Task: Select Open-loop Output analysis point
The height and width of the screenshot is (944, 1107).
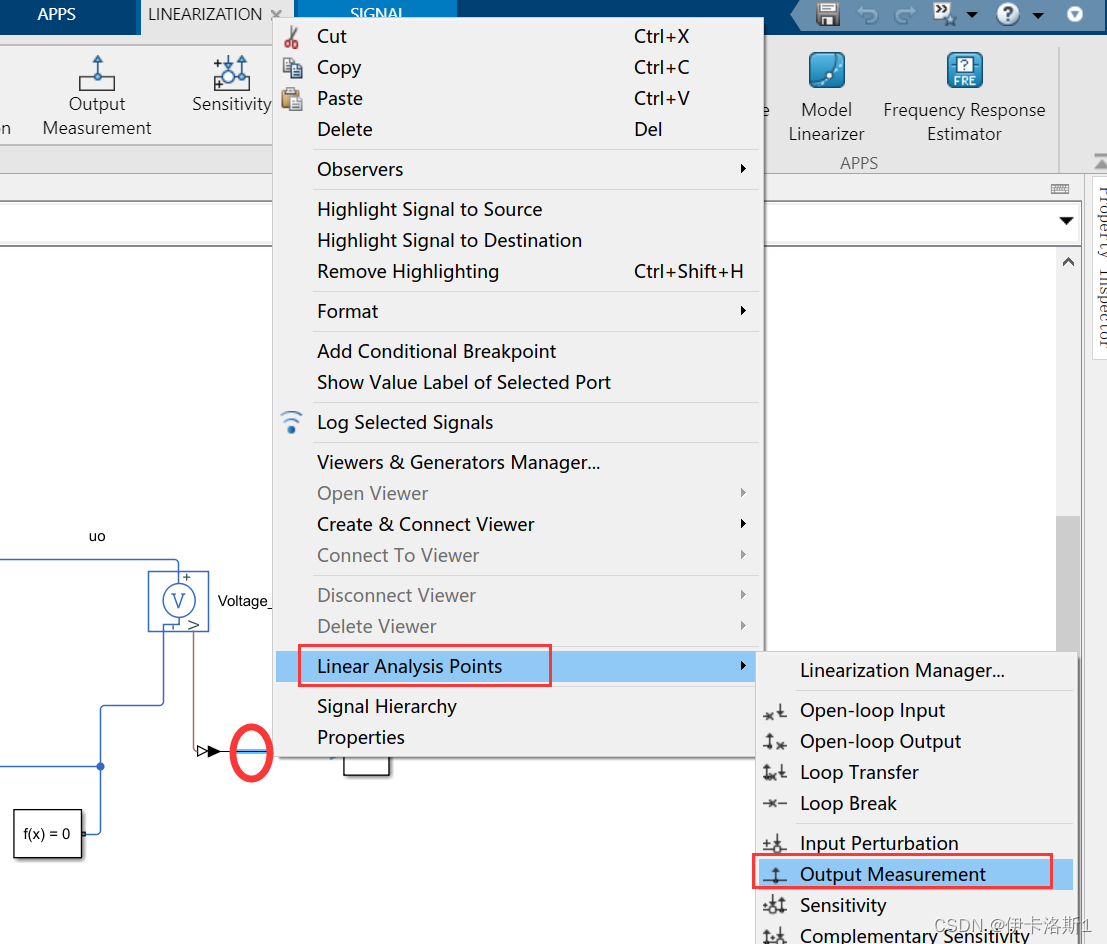Action: coord(916,742)
